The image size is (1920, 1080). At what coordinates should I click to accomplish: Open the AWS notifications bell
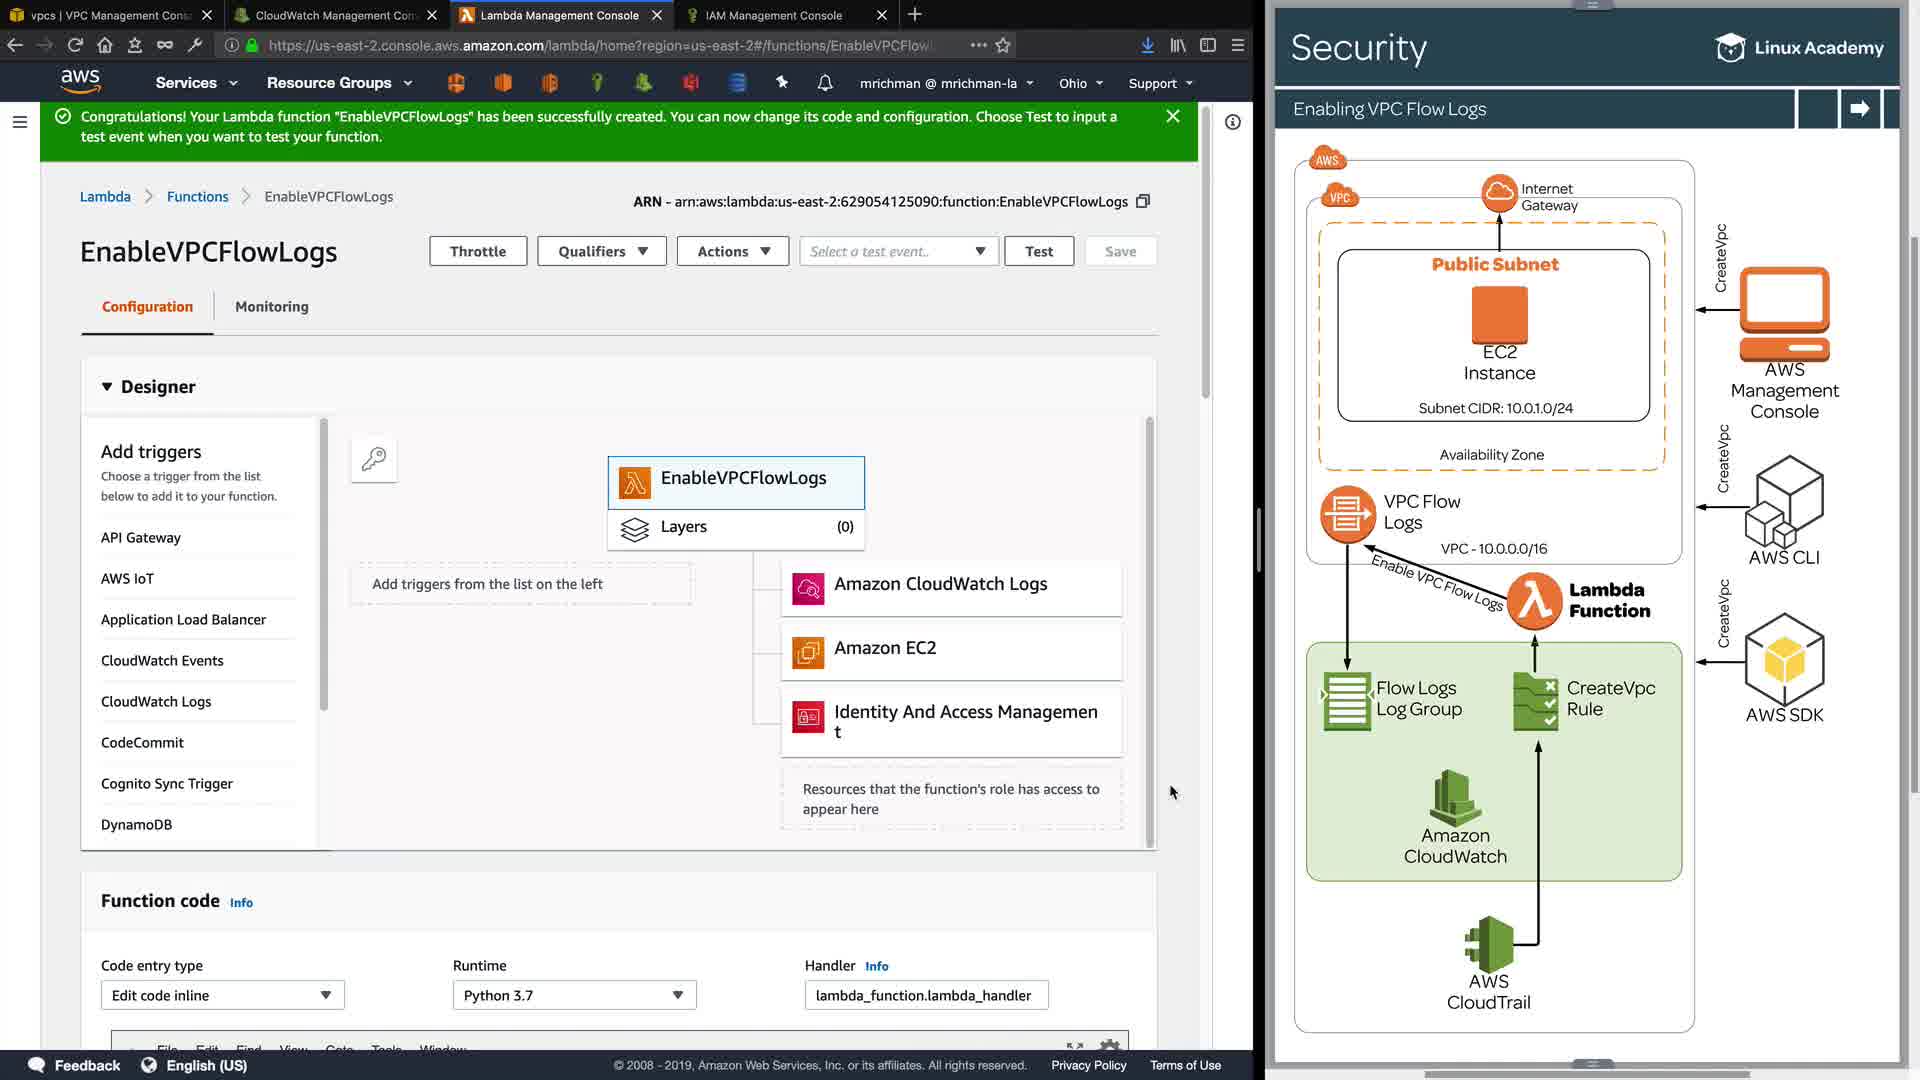(825, 83)
